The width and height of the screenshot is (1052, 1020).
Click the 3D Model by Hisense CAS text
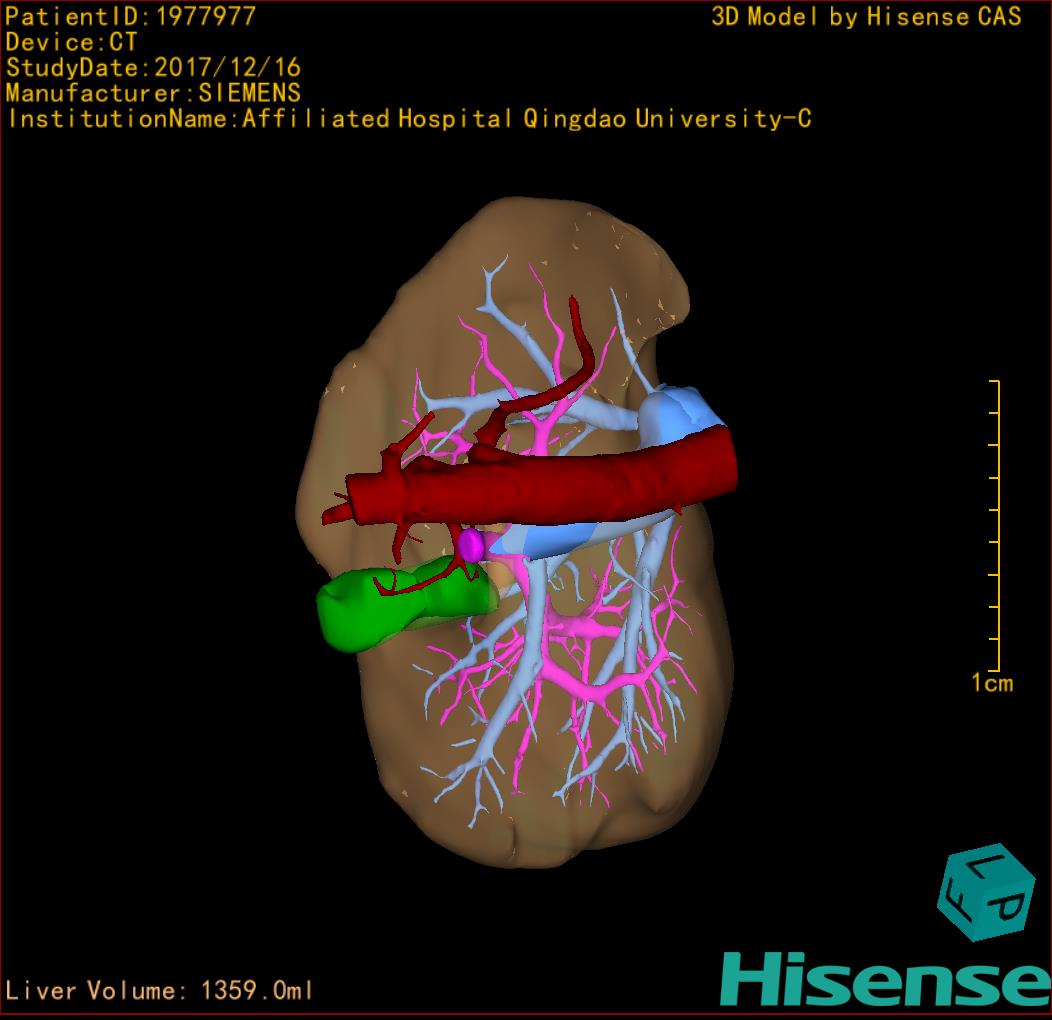point(866,17)
